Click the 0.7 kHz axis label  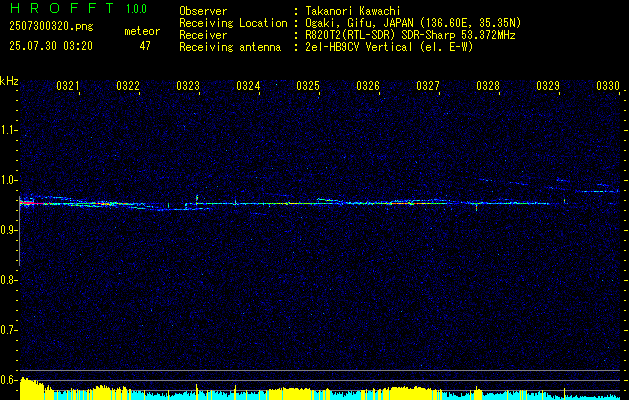(x=8, y=330)
